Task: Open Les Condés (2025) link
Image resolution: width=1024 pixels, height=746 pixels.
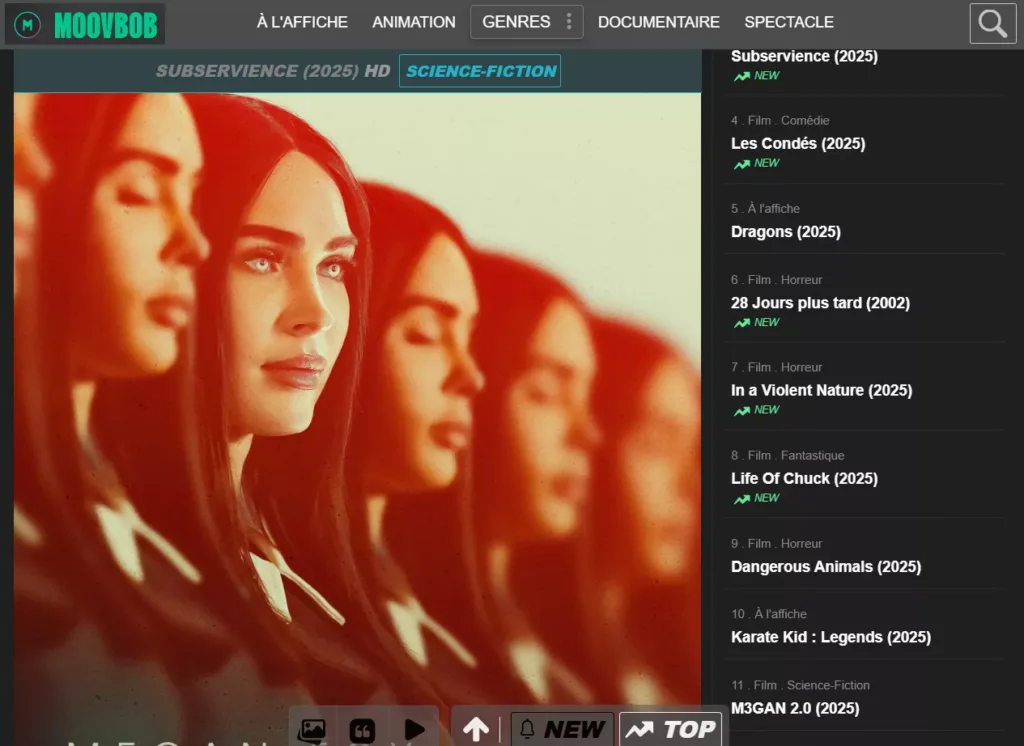Action: (798, 143)
